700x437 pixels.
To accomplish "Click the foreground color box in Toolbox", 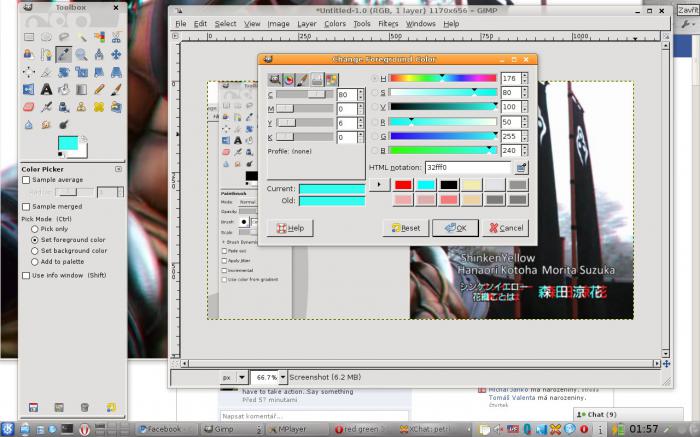I will [x=68, y=143].
